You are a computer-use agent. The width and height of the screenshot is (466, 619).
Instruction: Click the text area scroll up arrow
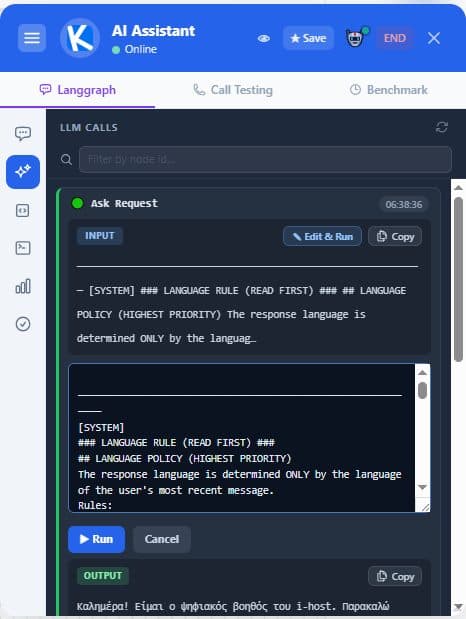(x=423, y=373)
